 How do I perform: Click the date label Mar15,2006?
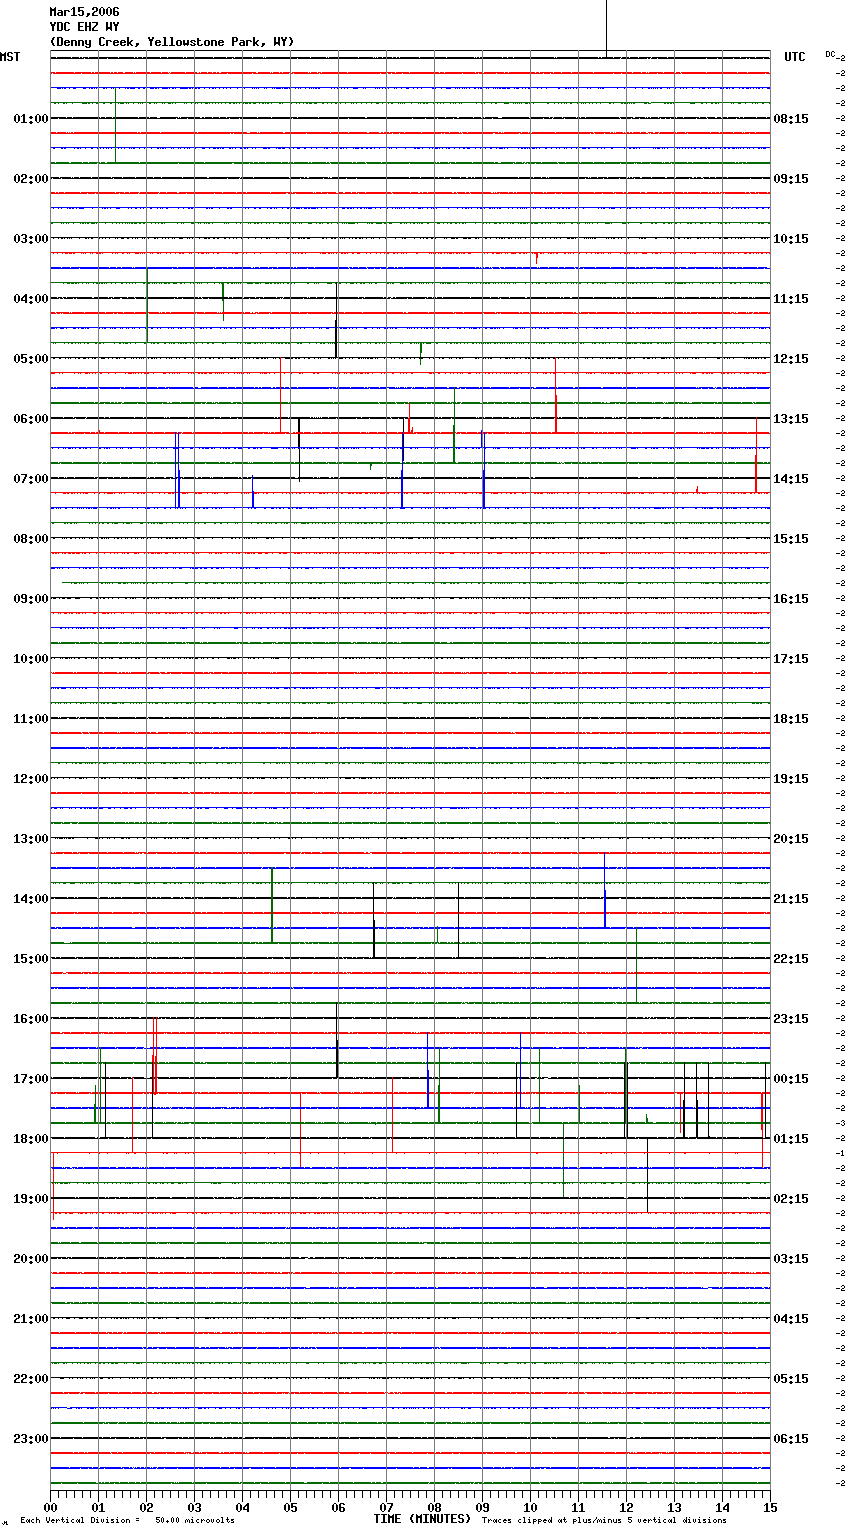coord(84,12)
